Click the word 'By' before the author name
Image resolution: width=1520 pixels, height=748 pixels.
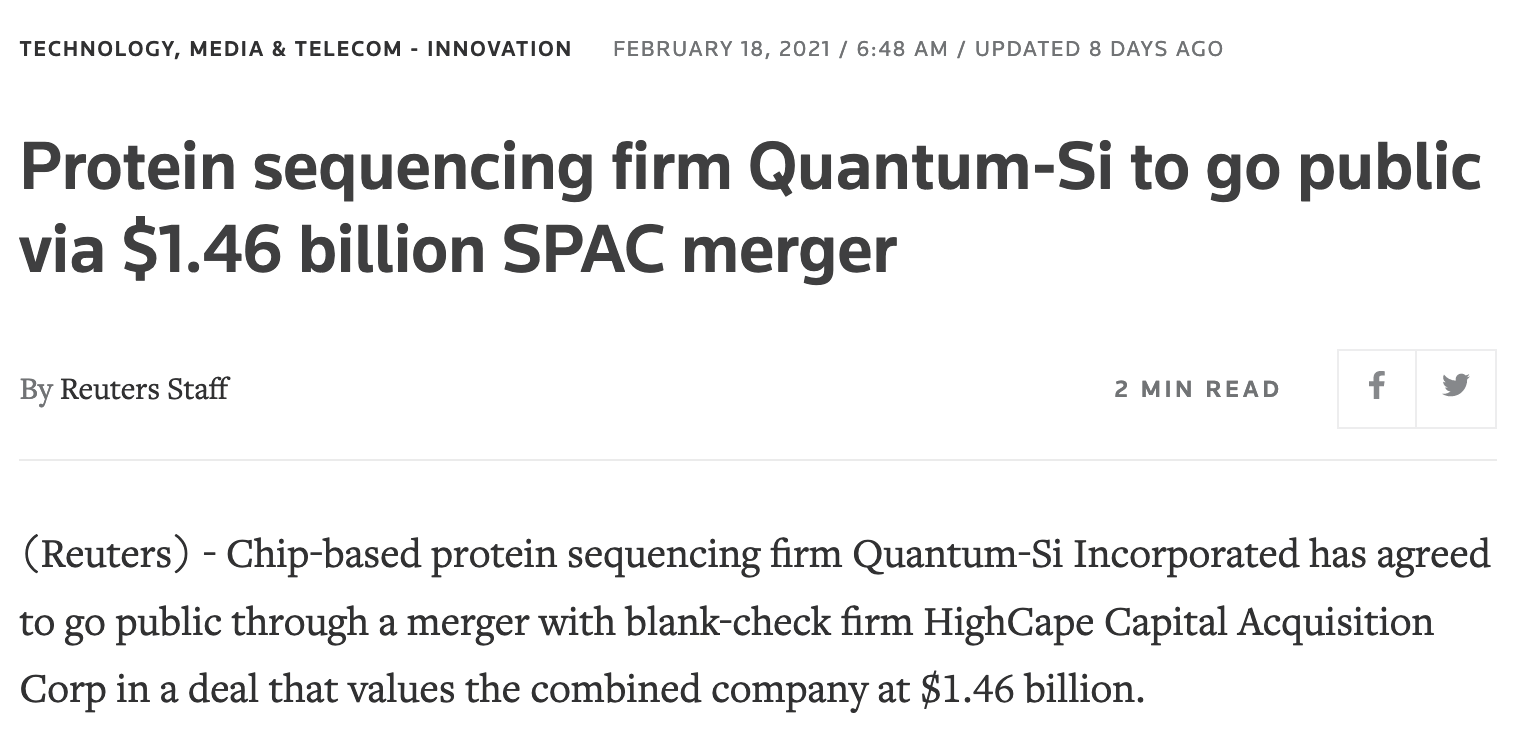tap(35, 389)
